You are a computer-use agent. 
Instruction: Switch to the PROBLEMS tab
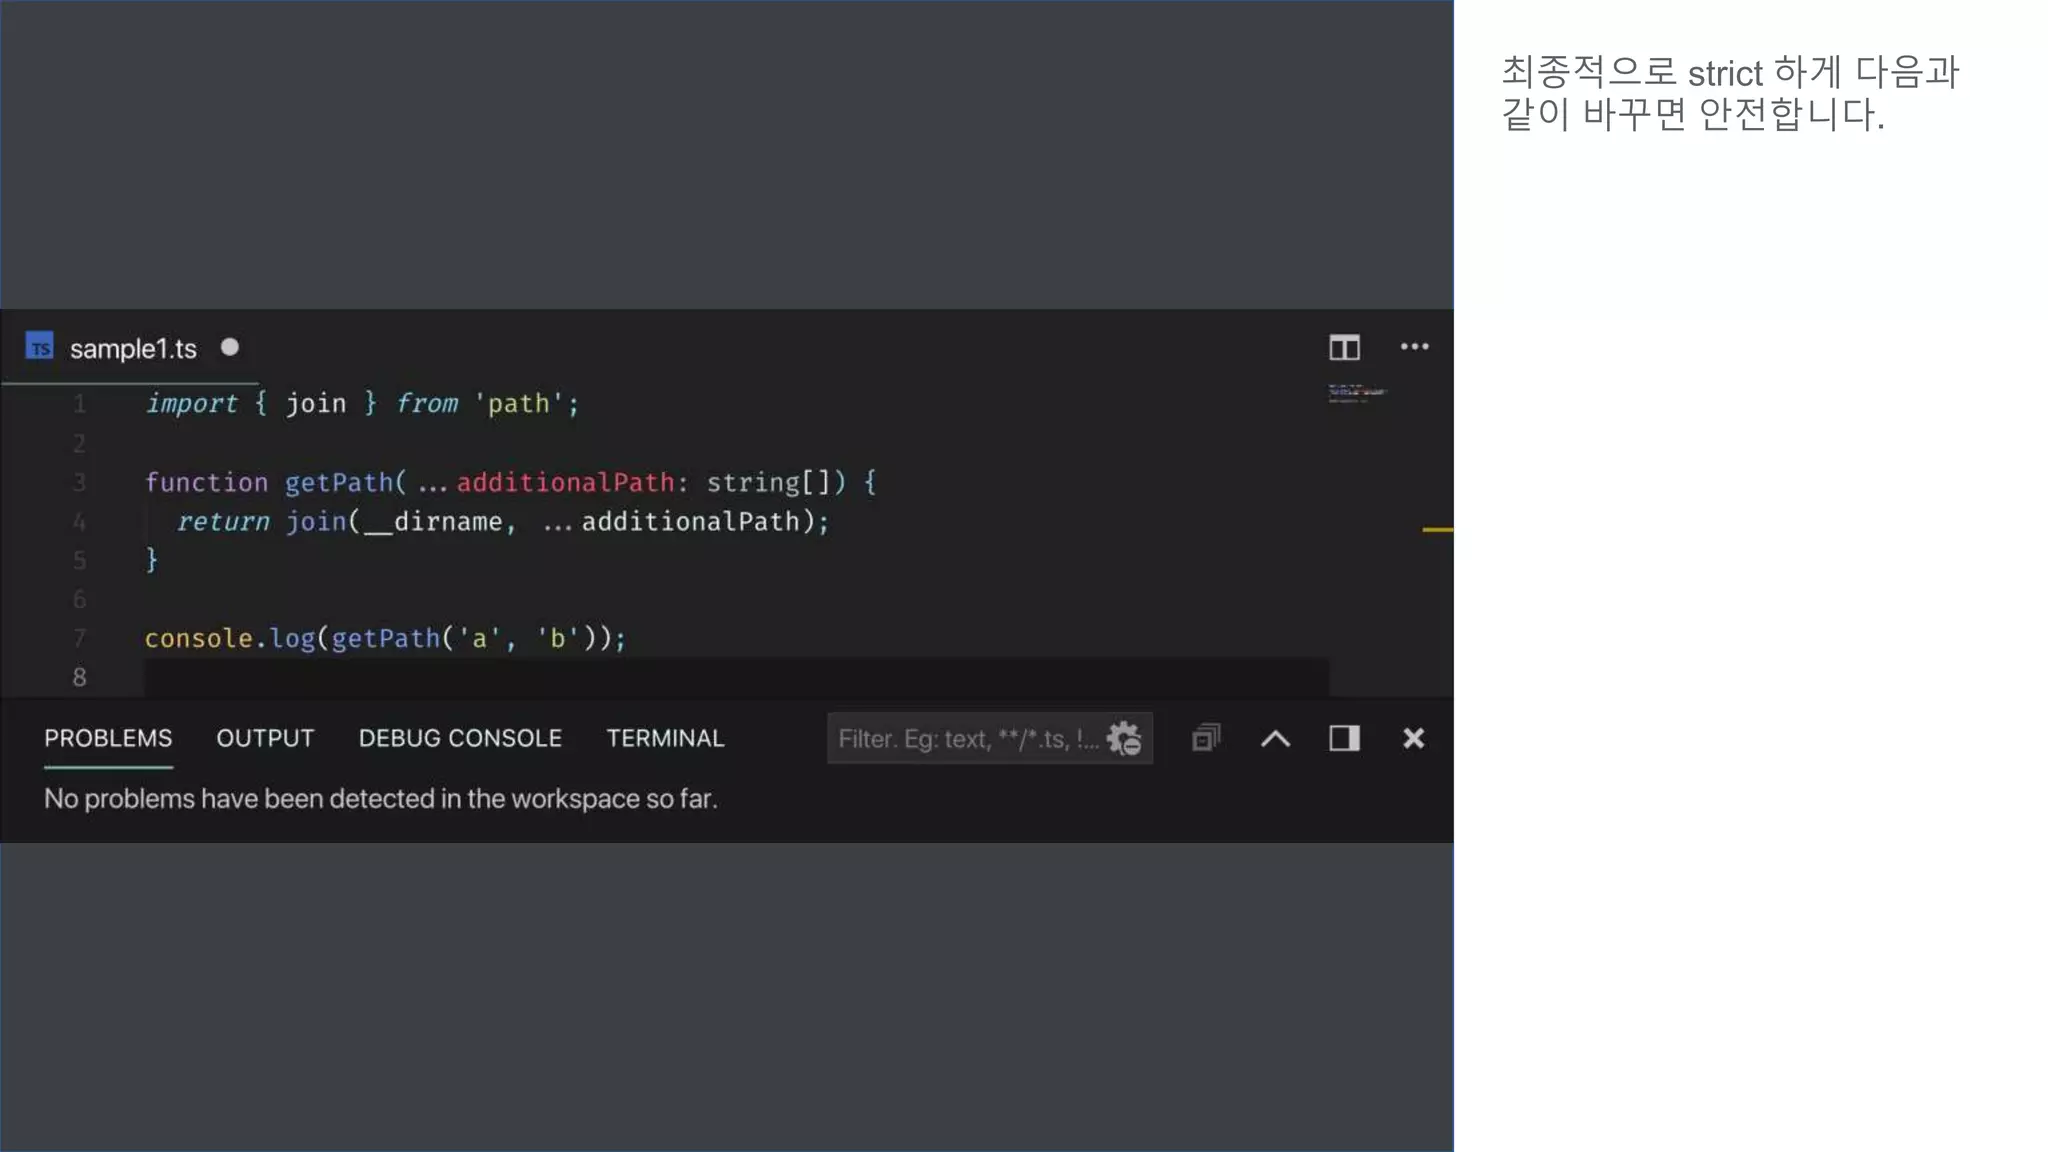[108, 738]
